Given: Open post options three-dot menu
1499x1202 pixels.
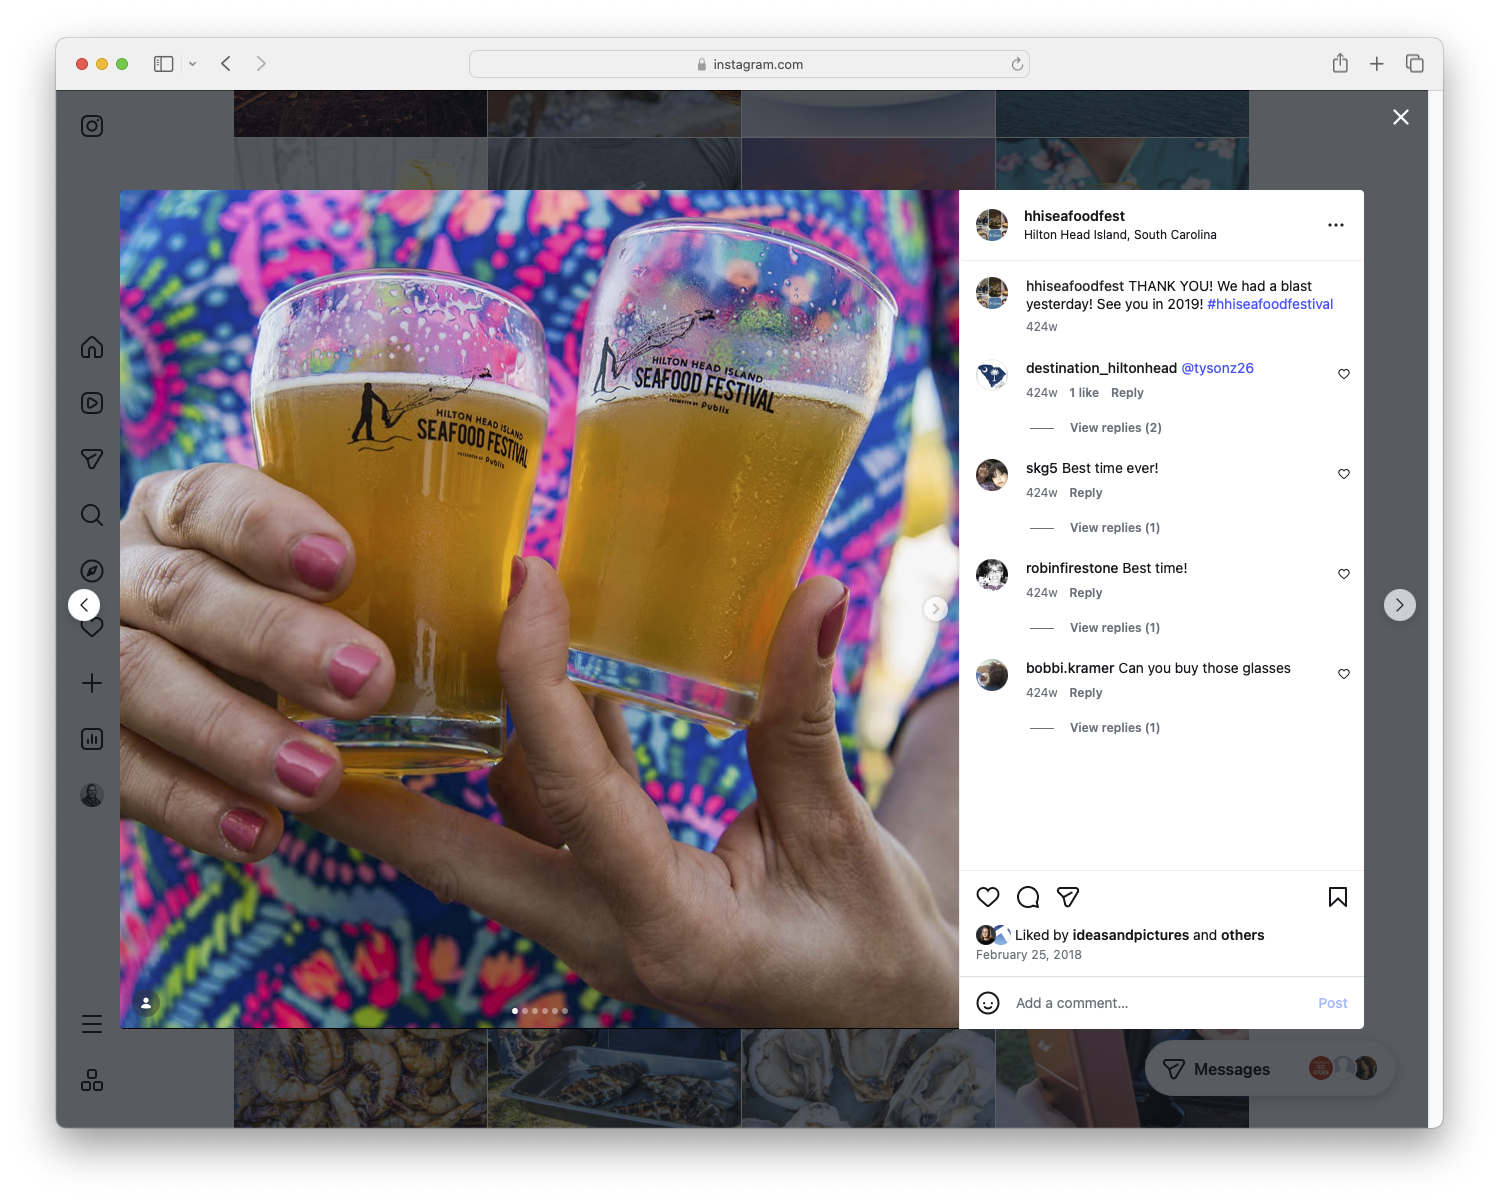Looking at the screenshot, I should coord(1336,225).
